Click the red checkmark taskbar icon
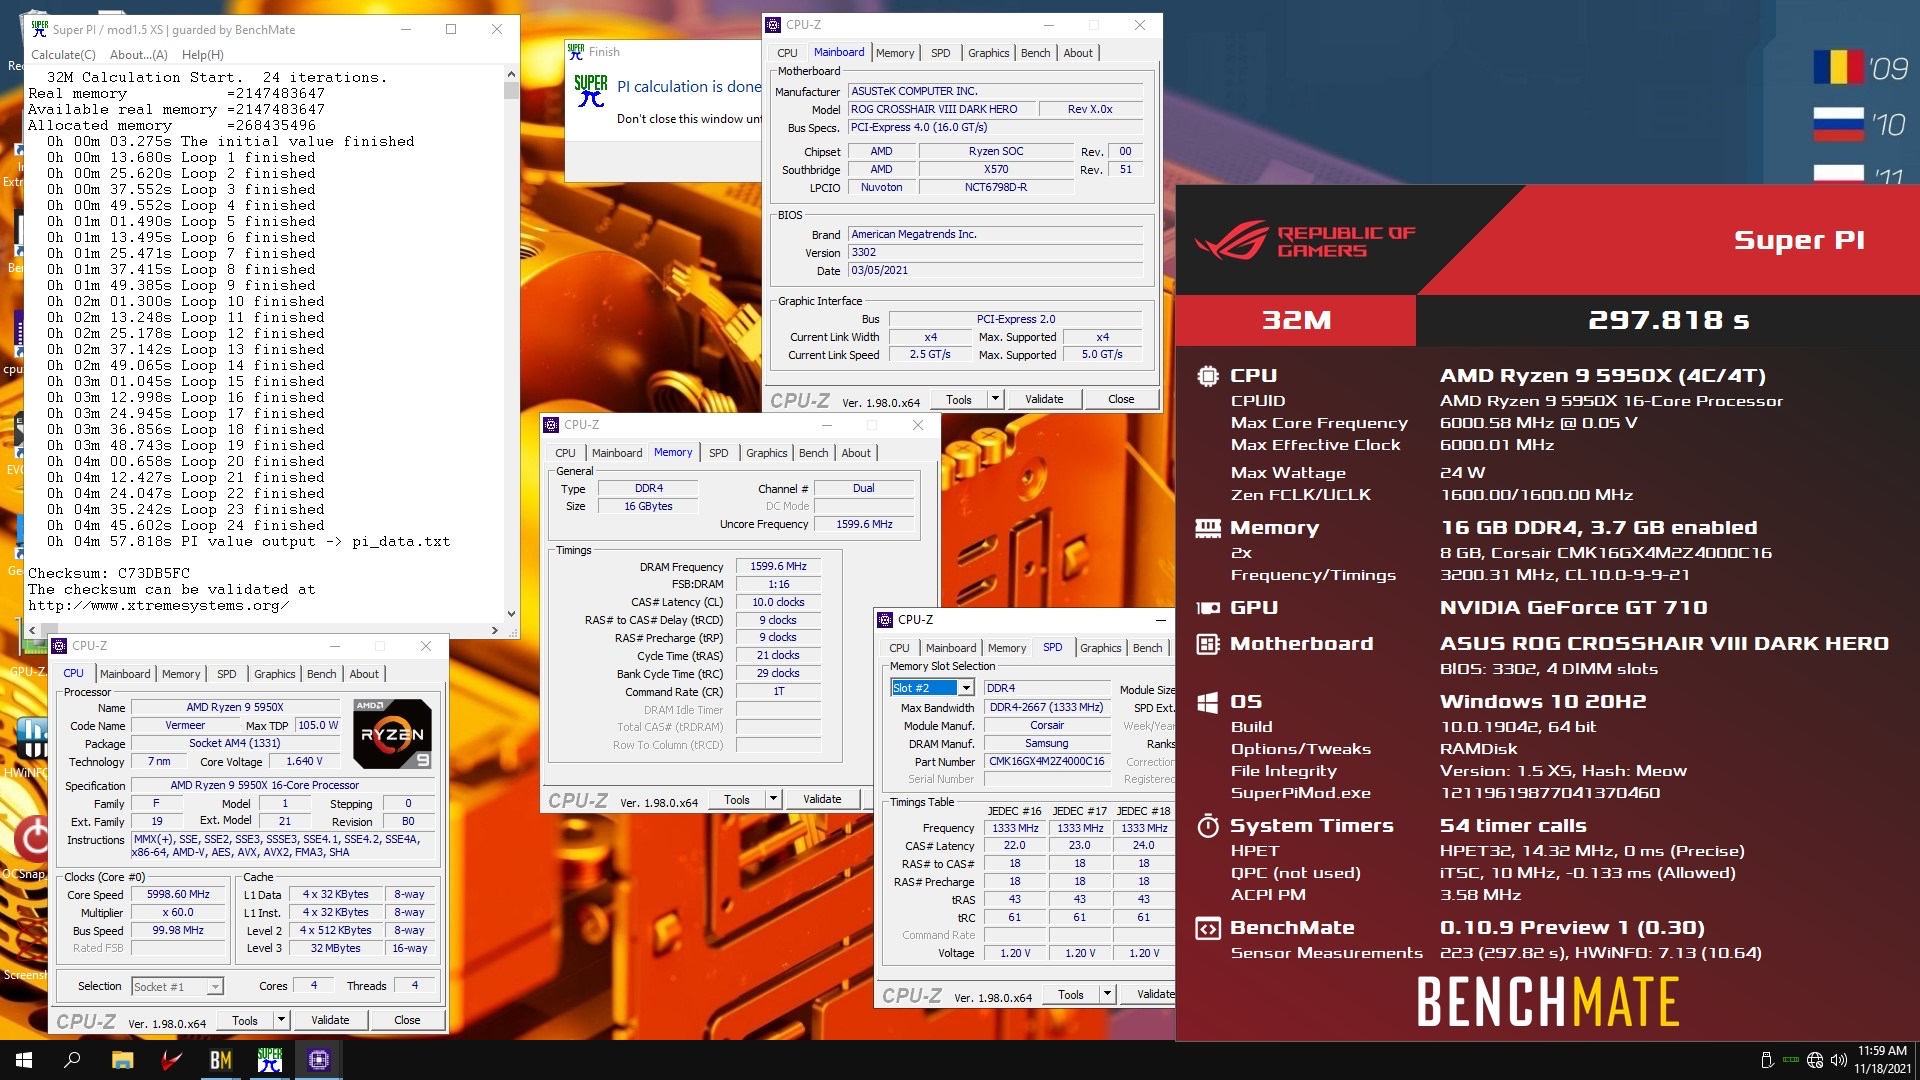Viewport: 1920px width, 1080px height. pos(171,1060)
